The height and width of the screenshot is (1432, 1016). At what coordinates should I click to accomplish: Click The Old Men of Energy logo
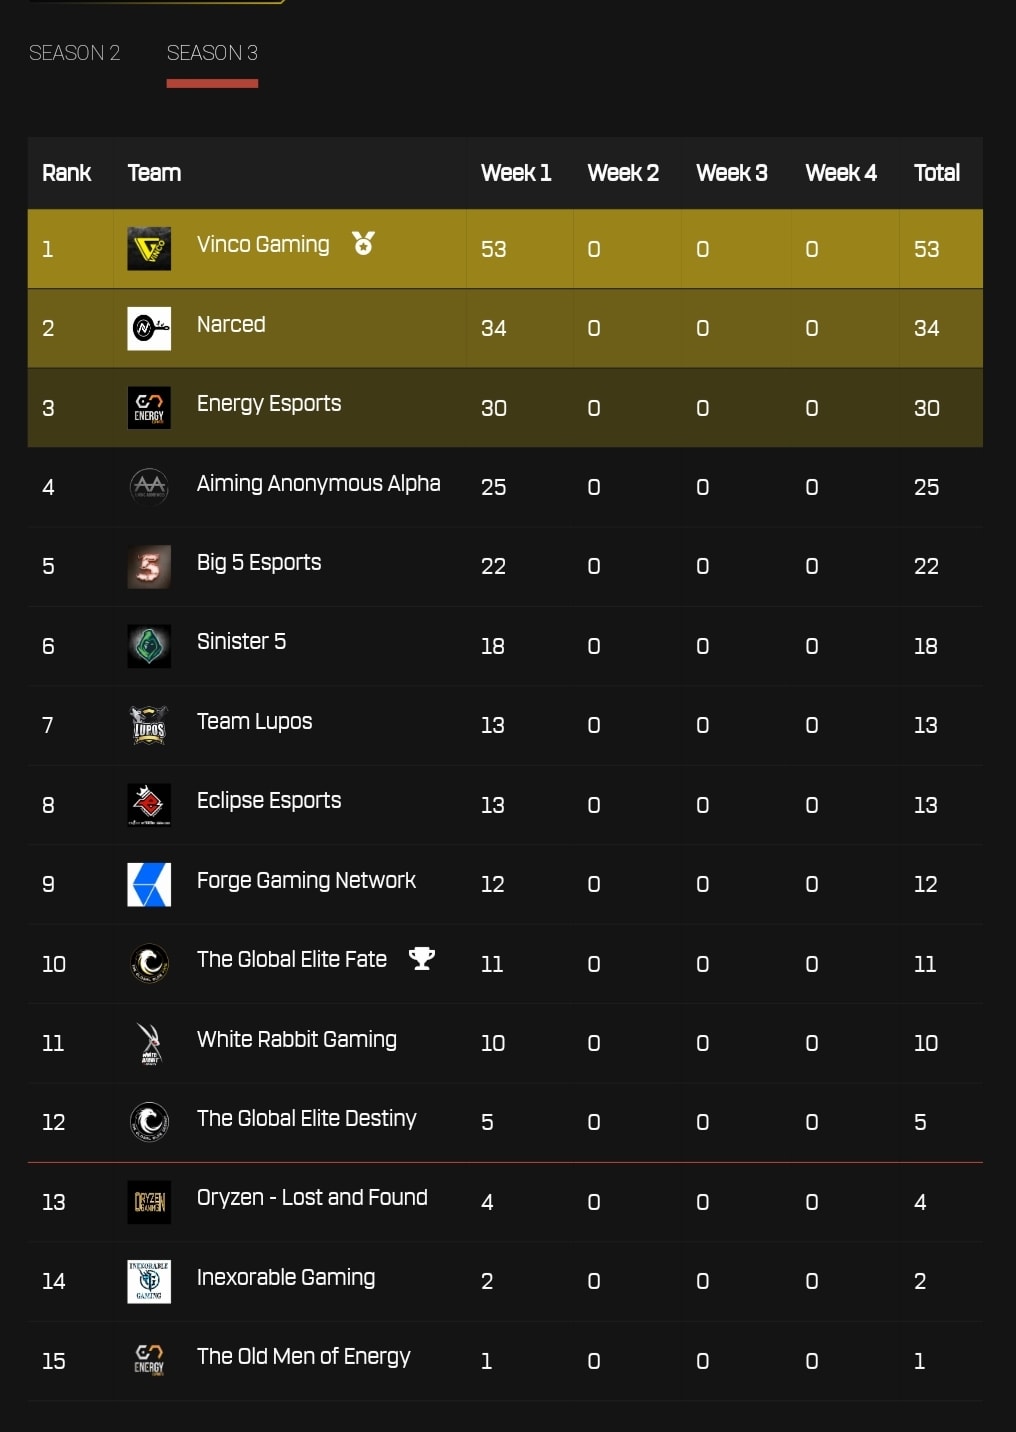tap(149, 1361)
